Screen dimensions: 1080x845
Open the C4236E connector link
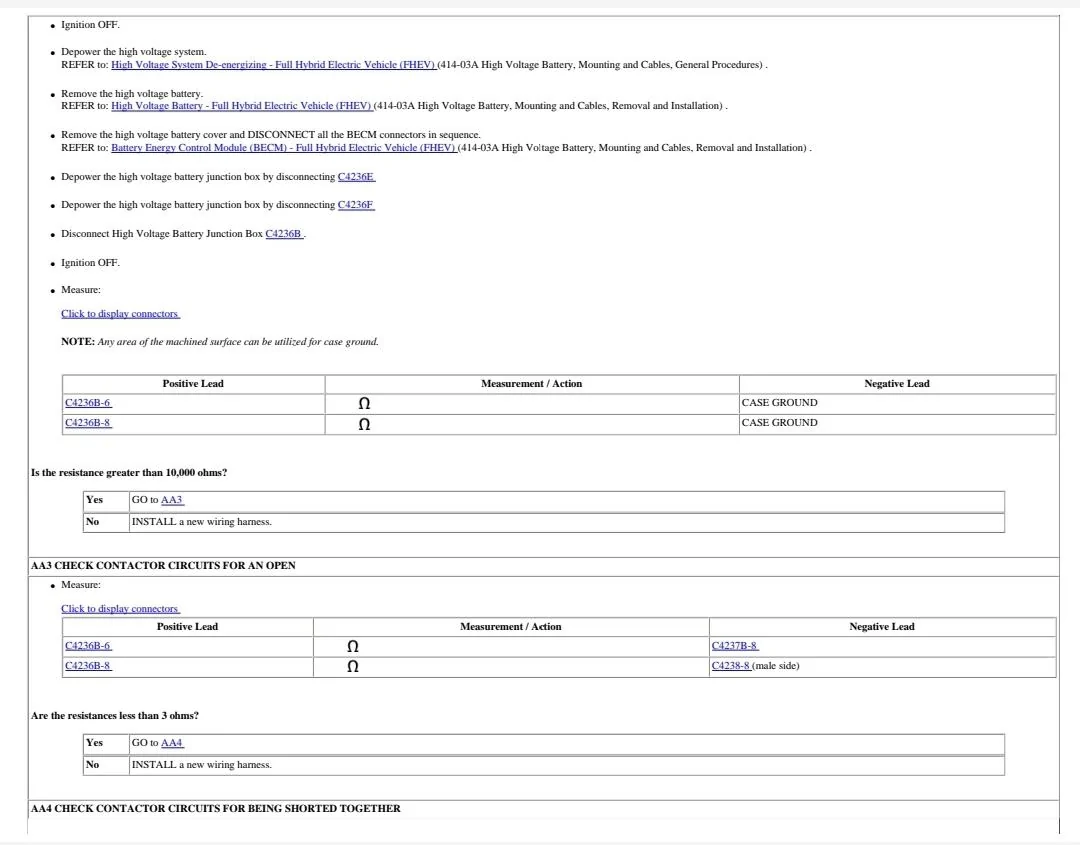coord(356,177)
